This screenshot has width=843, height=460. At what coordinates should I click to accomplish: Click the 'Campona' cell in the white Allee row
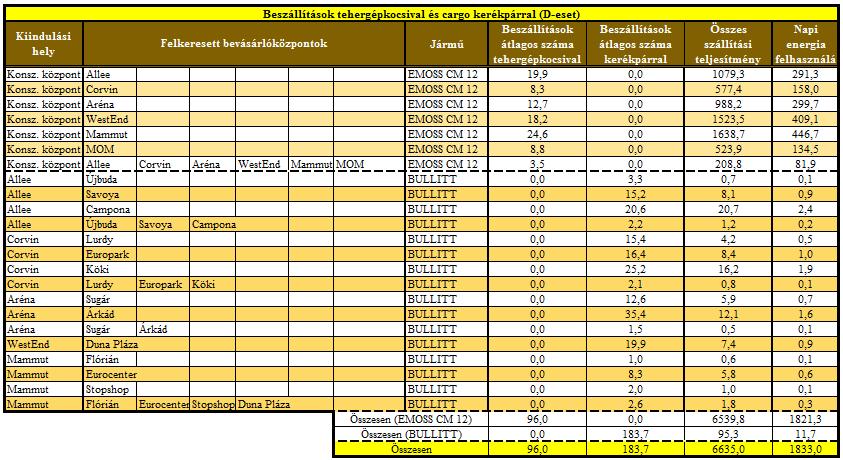click(108, 210)
